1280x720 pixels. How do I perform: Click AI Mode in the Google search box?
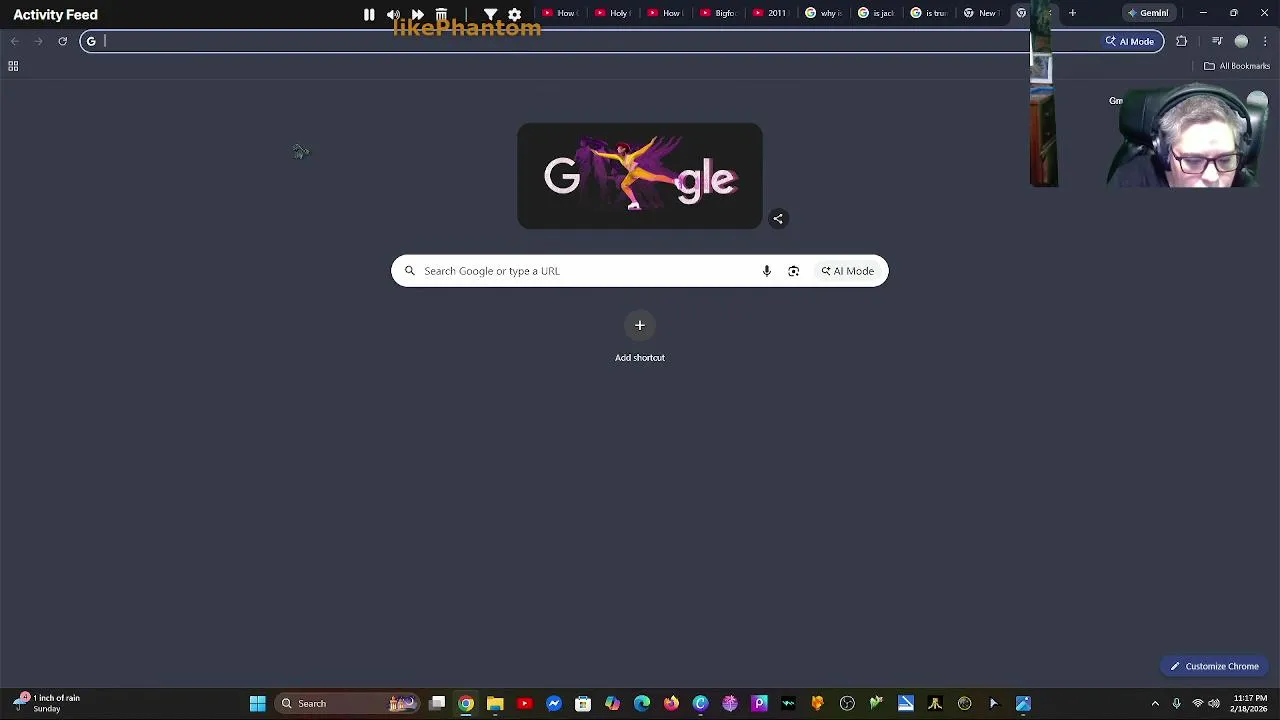pos(848,271)
